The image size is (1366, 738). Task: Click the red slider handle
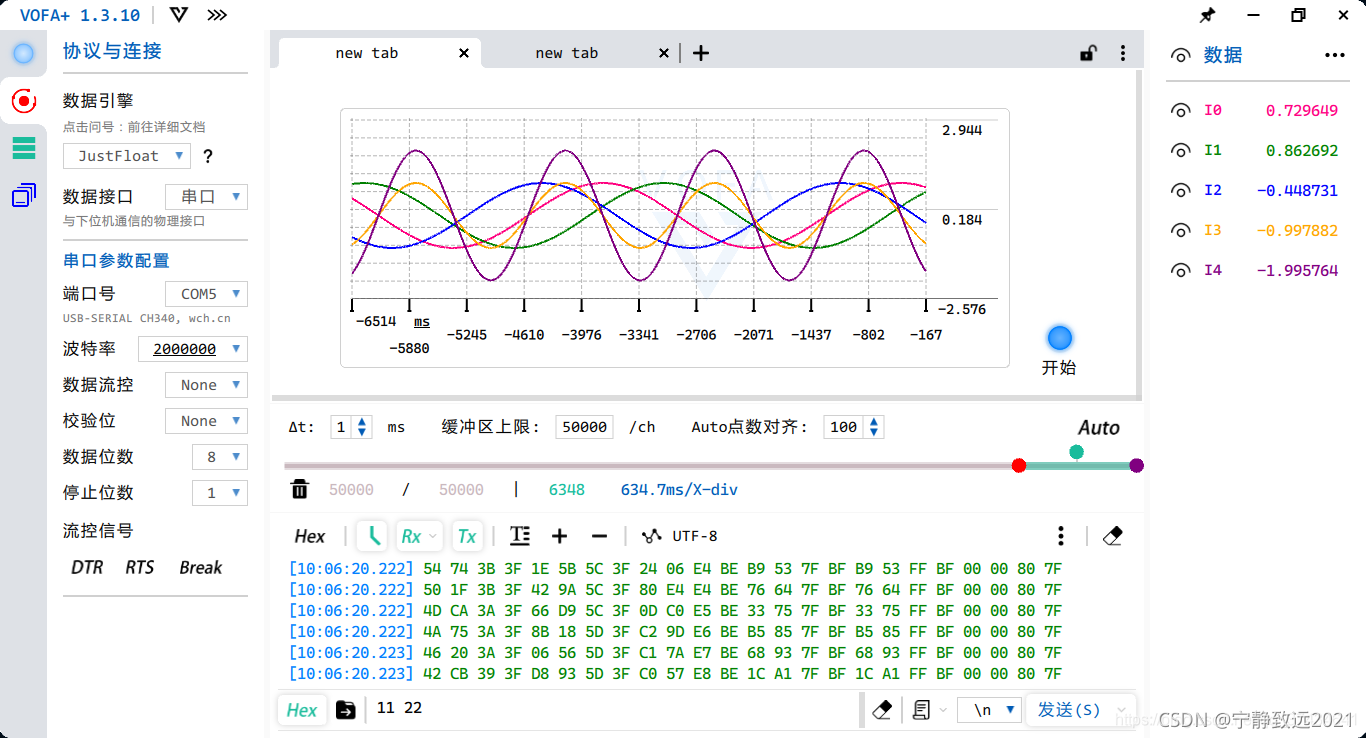pyautogui.click(x=1019, y=465)
